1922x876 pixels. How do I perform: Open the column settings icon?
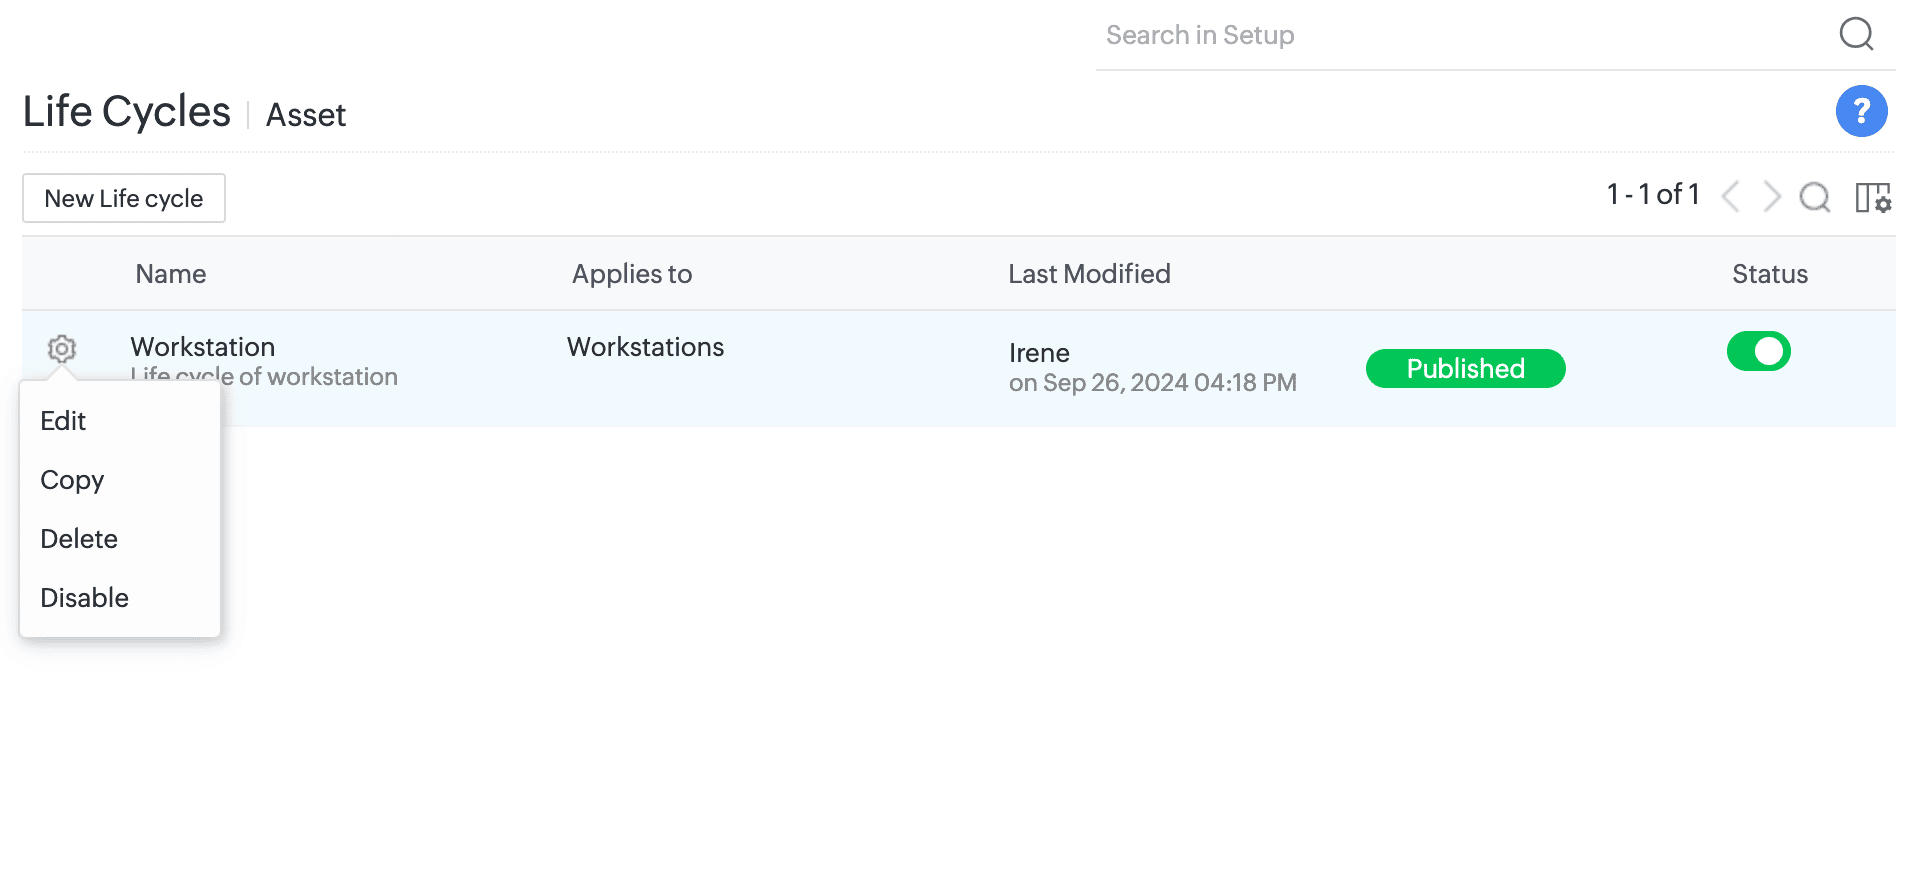pyautogui.click(x=1873, y=197)
